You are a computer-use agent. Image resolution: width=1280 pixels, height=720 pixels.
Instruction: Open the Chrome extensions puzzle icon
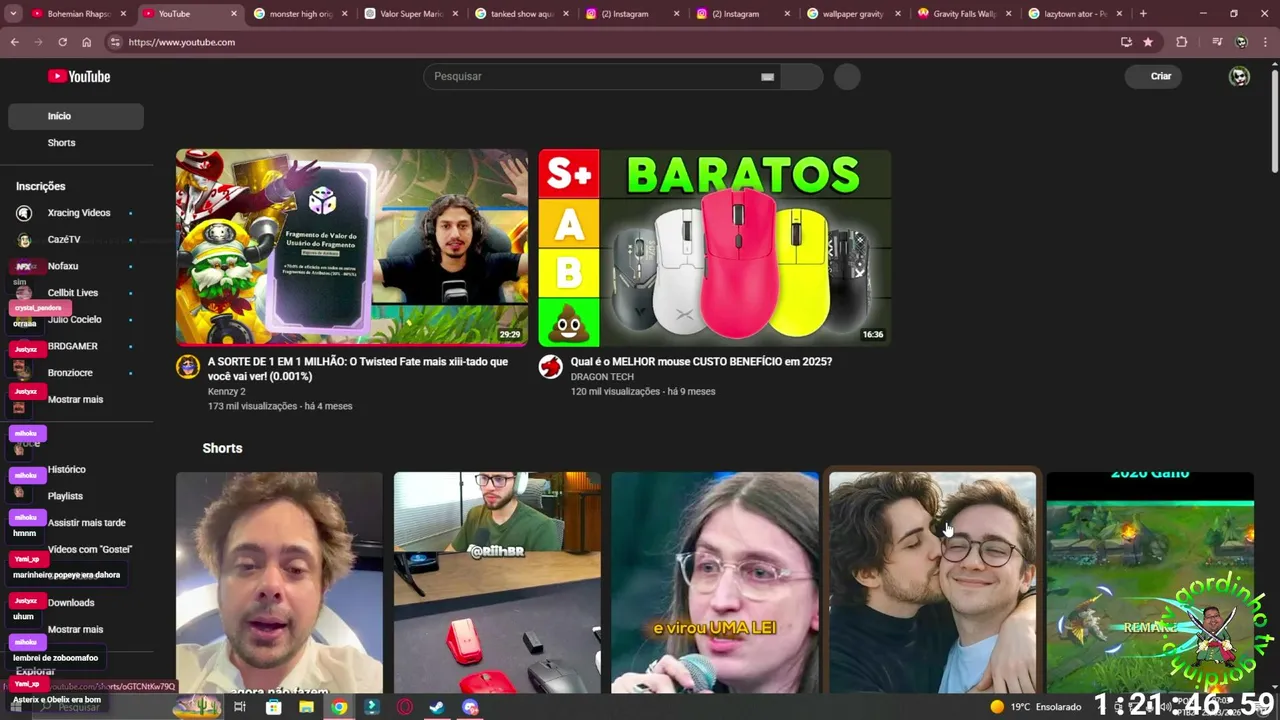[1181, 42]
